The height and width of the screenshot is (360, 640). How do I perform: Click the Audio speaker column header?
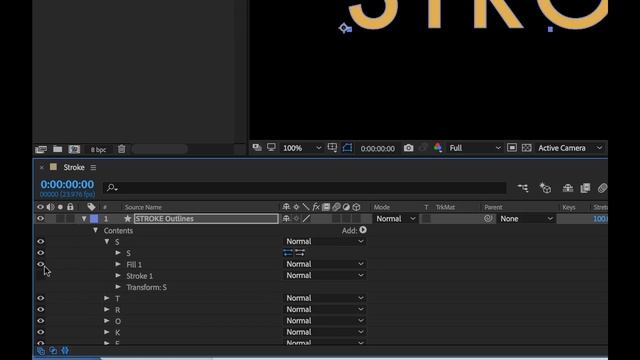50,207
